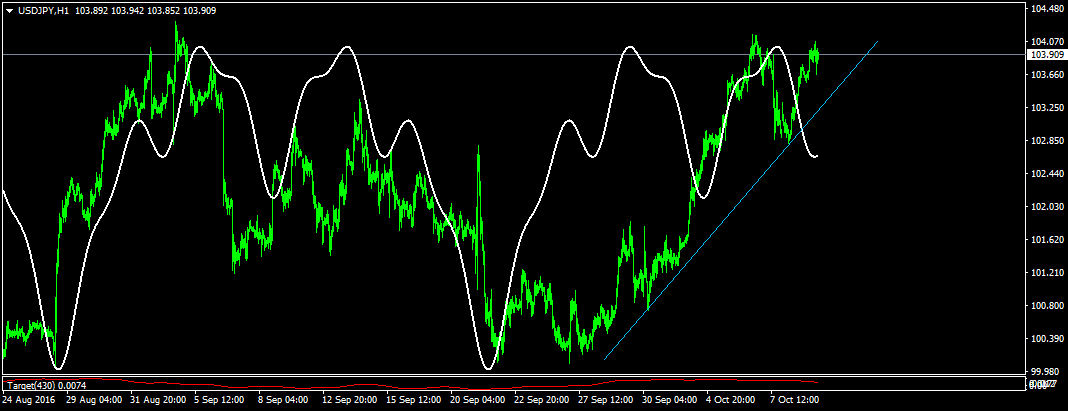Select the current price label 103.909
Screen dimensions: 1068x411
pos(1044,54)
